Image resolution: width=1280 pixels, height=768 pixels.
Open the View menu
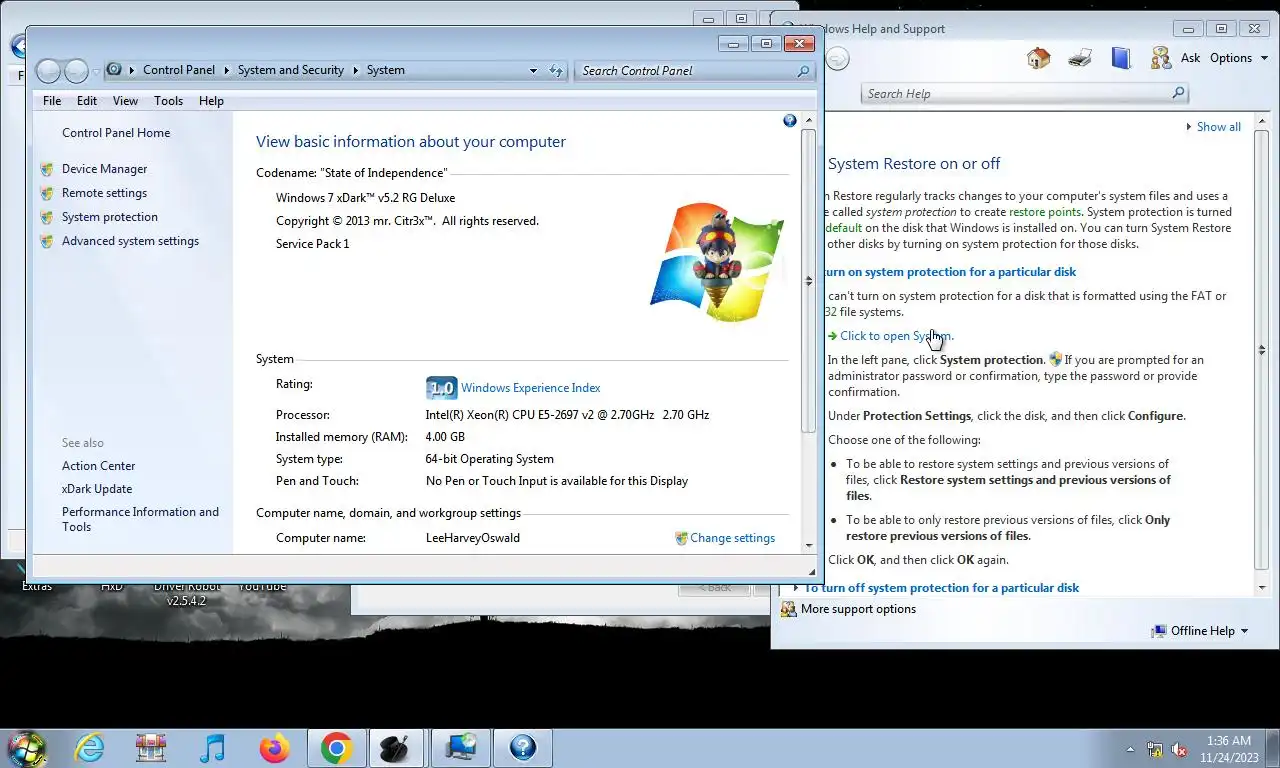125,101
